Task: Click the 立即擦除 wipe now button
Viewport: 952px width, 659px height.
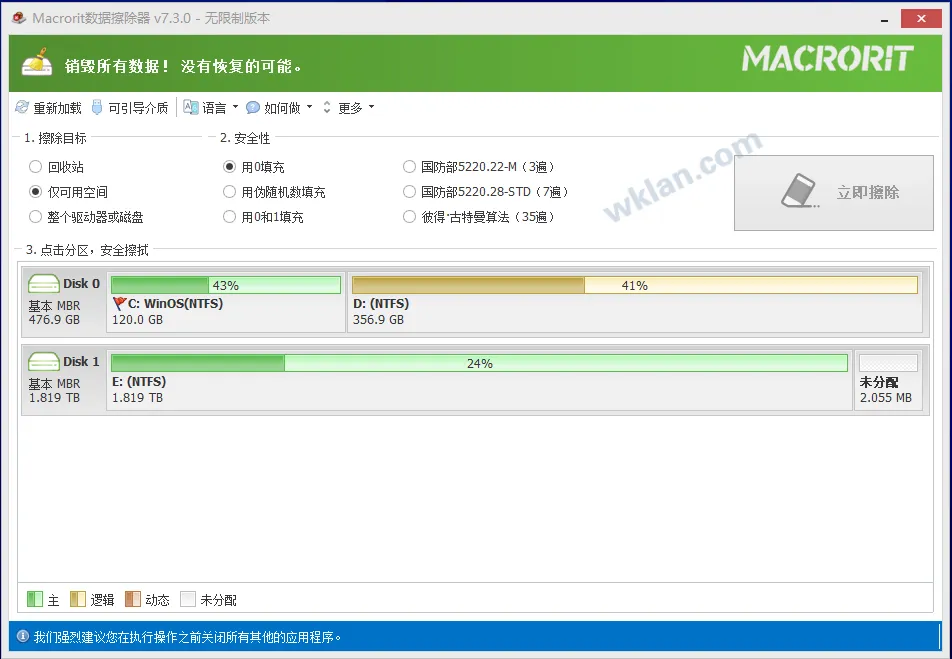Action: 834,193
